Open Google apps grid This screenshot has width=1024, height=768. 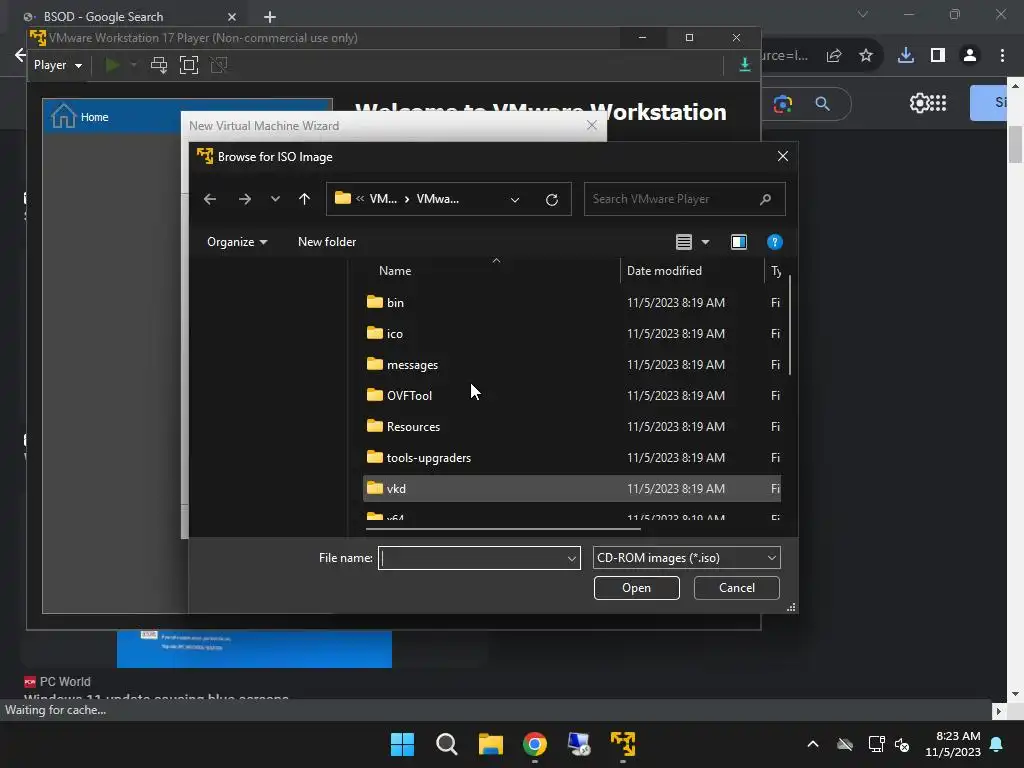938,103
